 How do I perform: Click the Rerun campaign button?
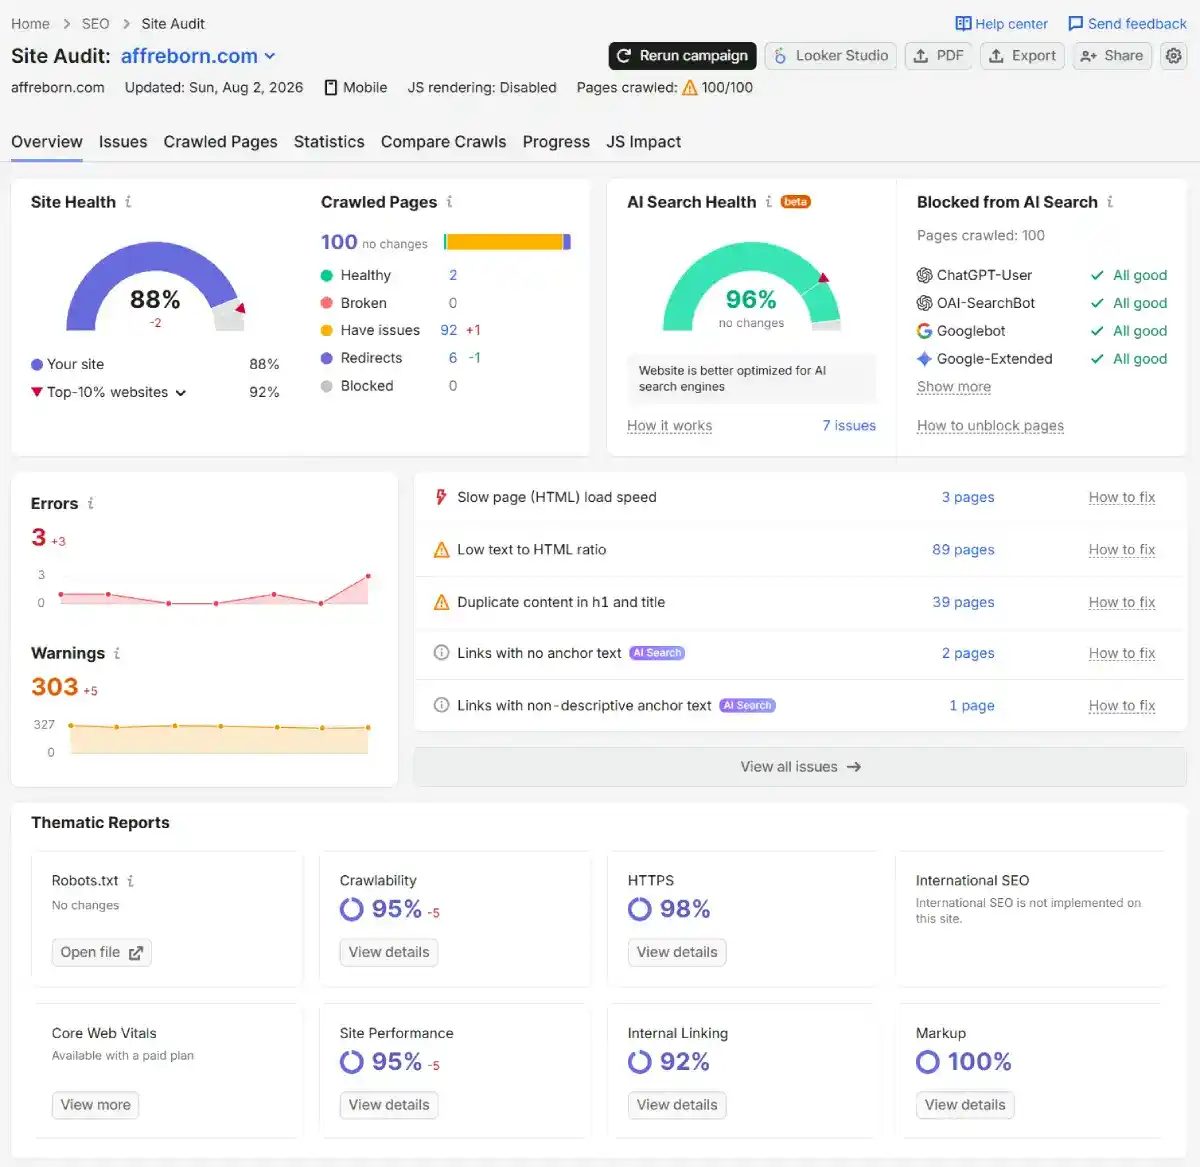click(x=682, y=56)
